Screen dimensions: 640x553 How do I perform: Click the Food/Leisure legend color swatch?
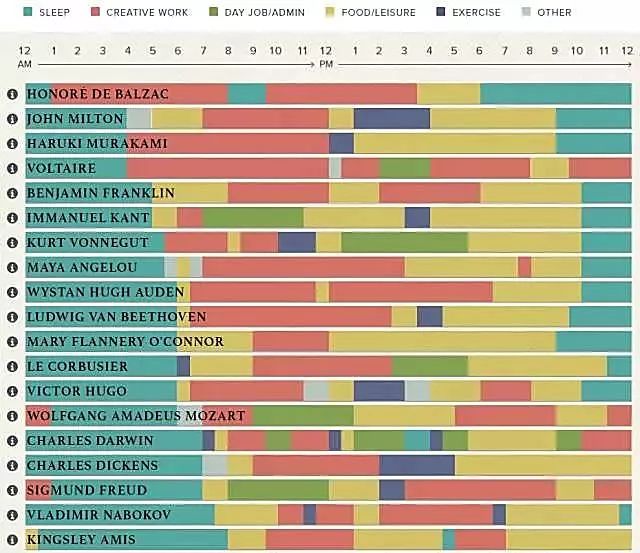(330, 12)
